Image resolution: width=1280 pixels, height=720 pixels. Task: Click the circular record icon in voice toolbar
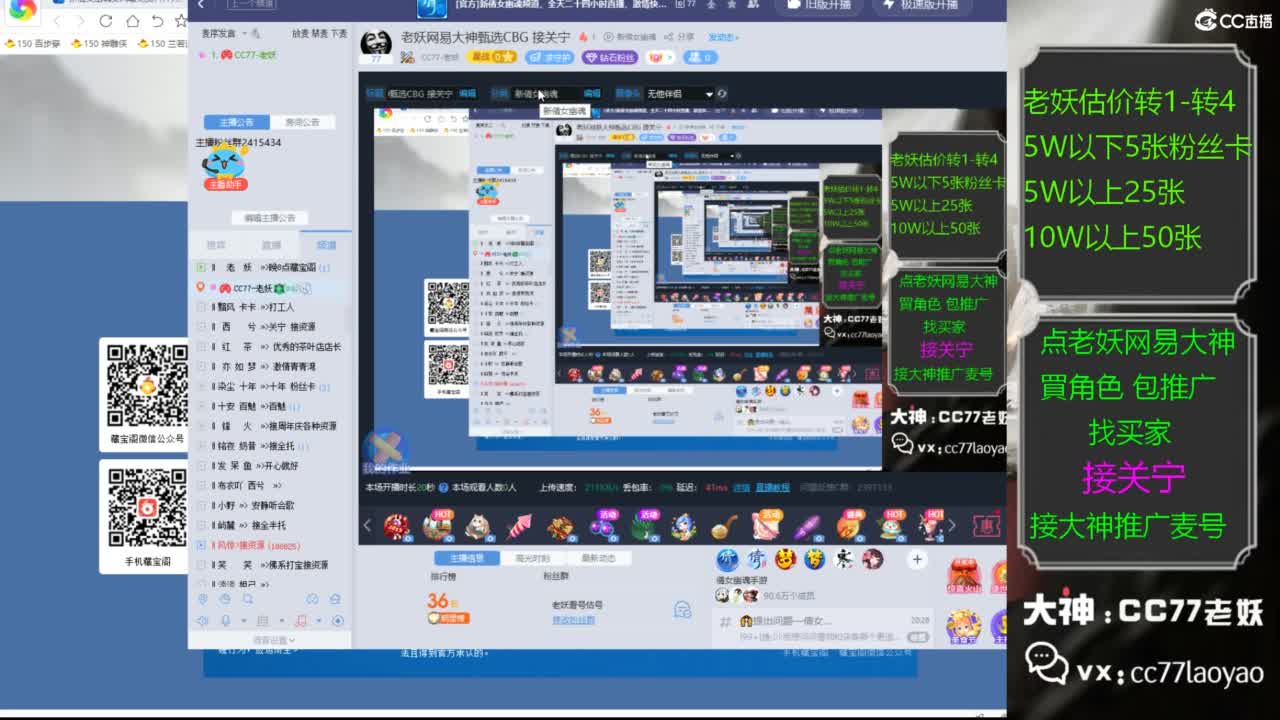point(337,621)
